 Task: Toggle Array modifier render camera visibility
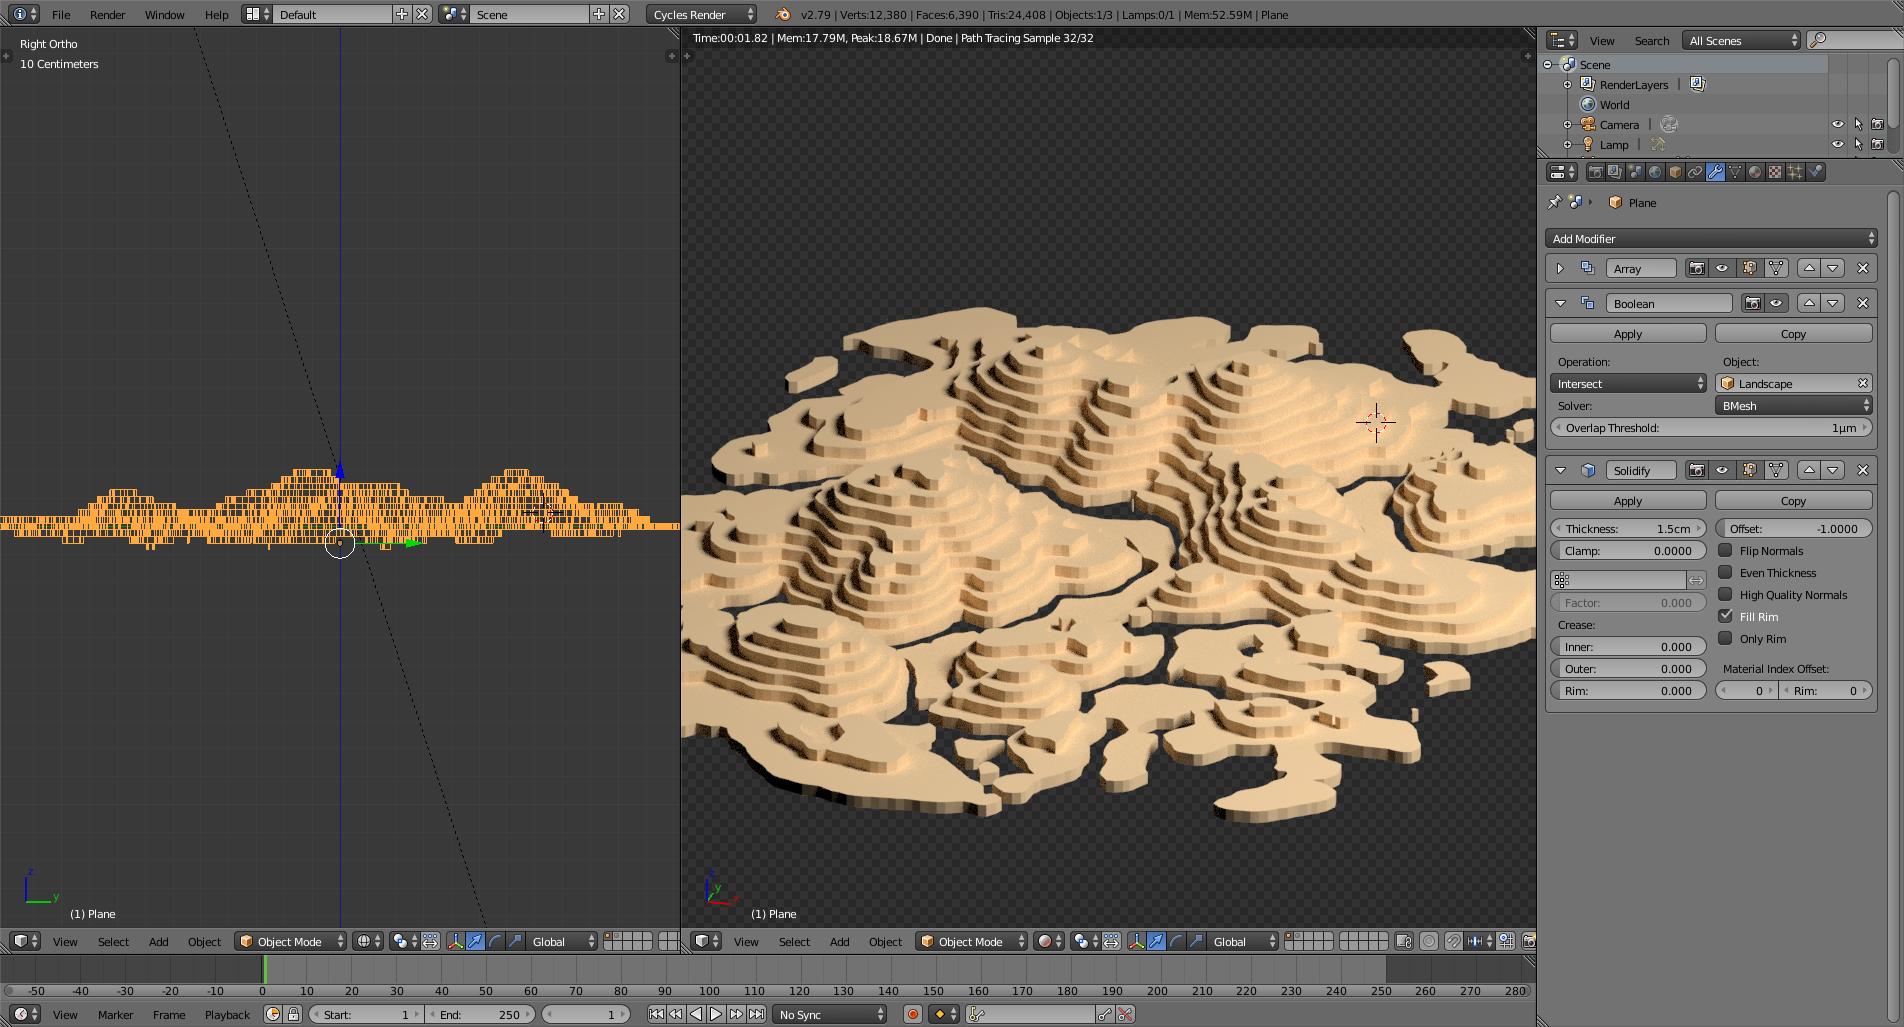pyautogui.click(x=1696, y=268)
